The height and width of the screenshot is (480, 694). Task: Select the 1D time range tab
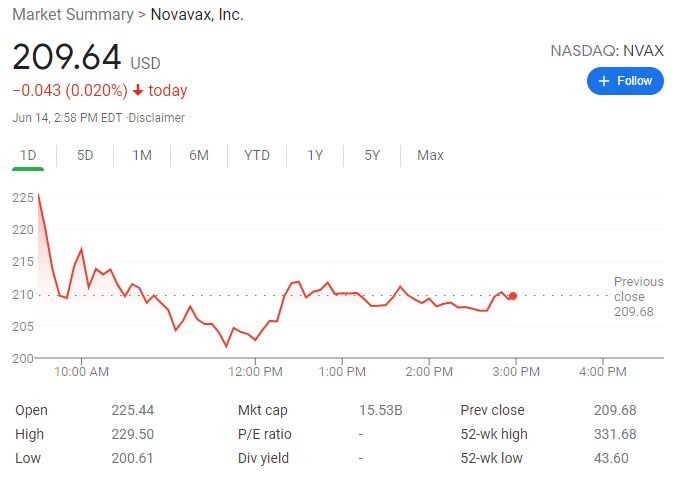click(x=28, y=155)
